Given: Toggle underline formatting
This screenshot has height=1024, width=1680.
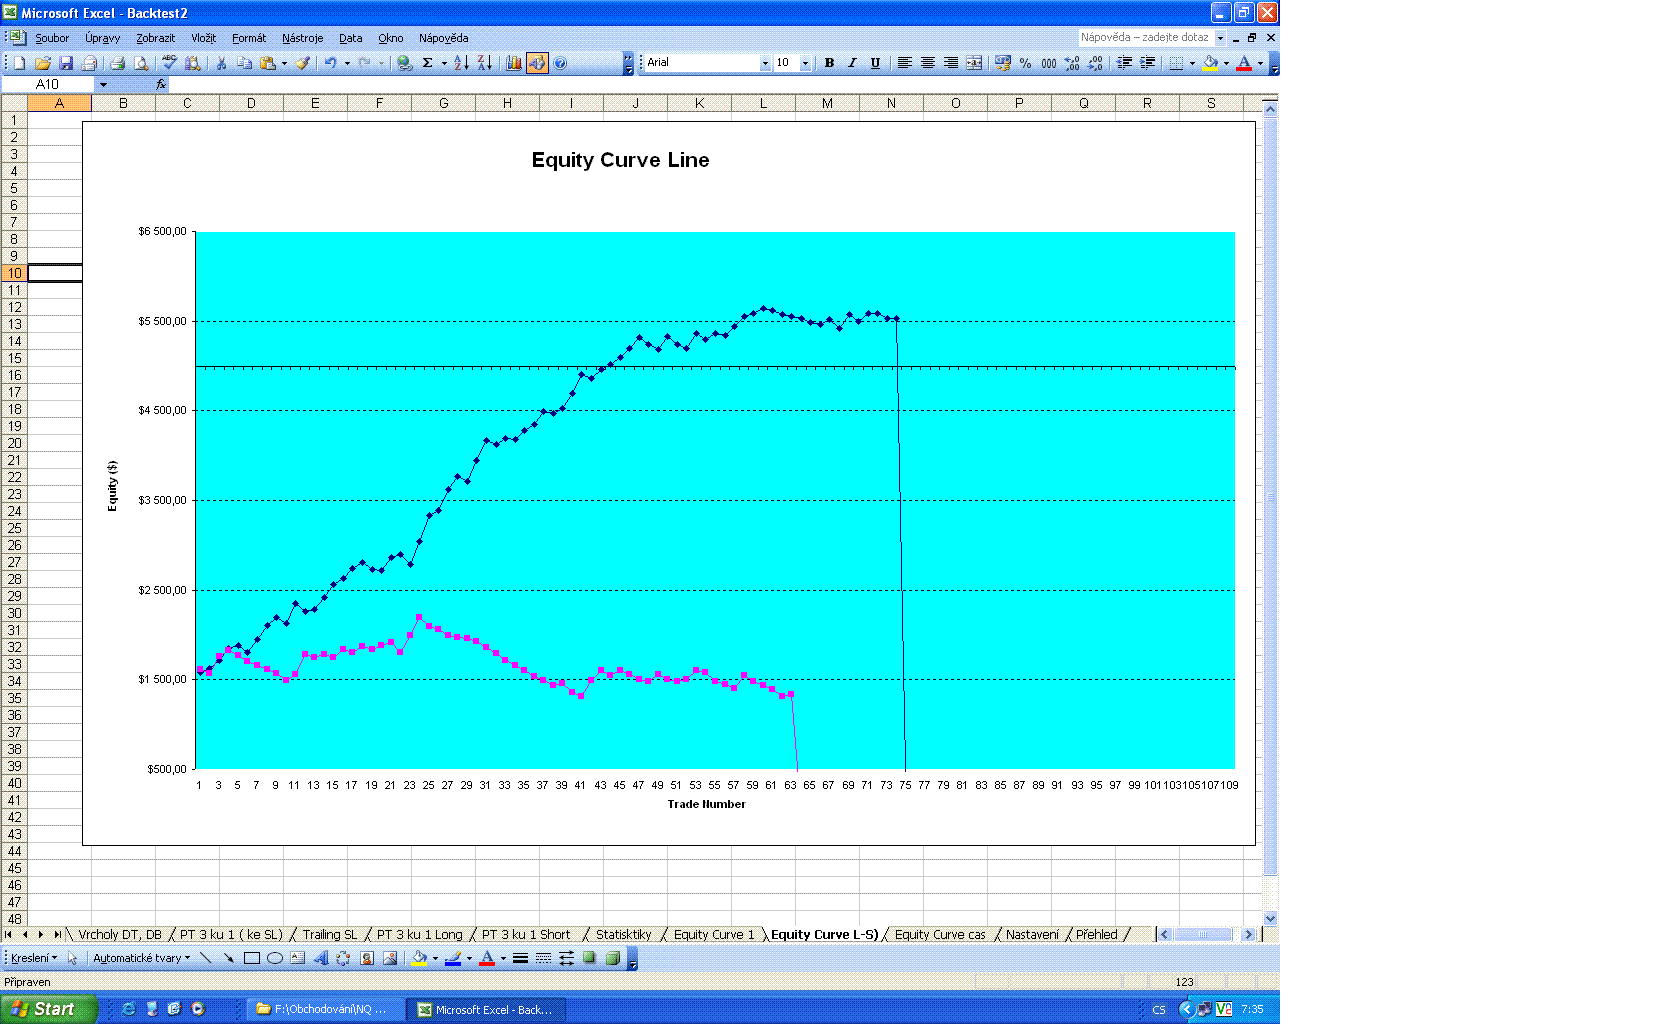Looking at the screenshot, I should coord(875,63).
